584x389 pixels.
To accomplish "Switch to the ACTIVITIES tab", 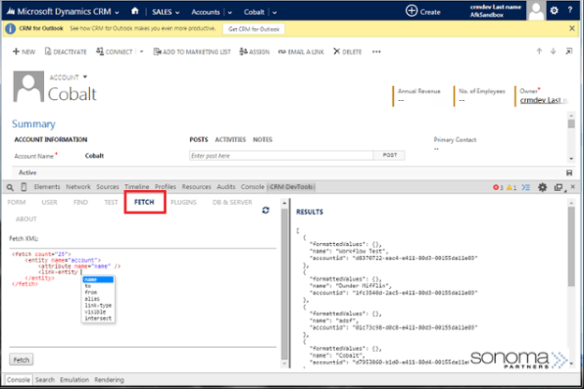I will pos(230,139).
